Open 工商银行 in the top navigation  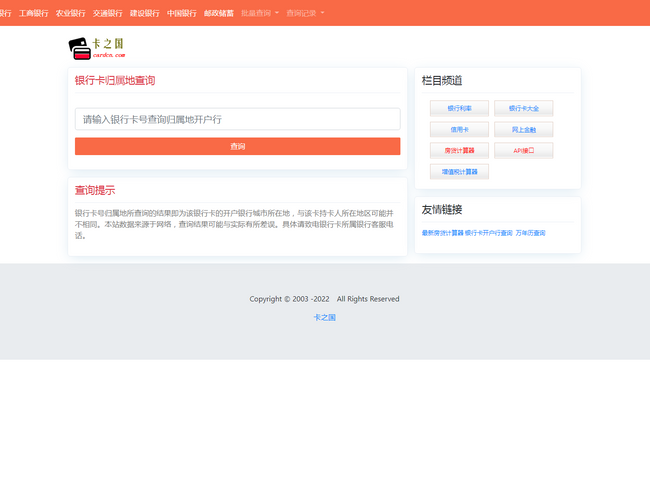(34, 13)
